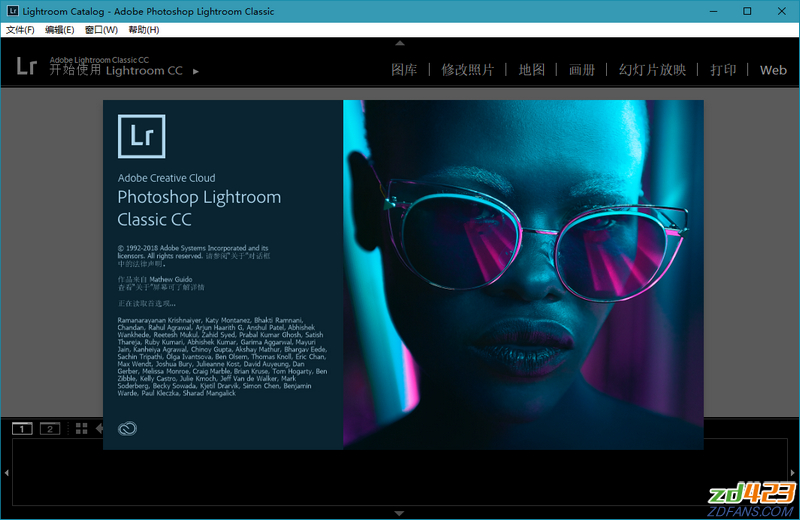Open the 帮助(H) menu
The width and height of the screenshot is (800, 520).
143,30
